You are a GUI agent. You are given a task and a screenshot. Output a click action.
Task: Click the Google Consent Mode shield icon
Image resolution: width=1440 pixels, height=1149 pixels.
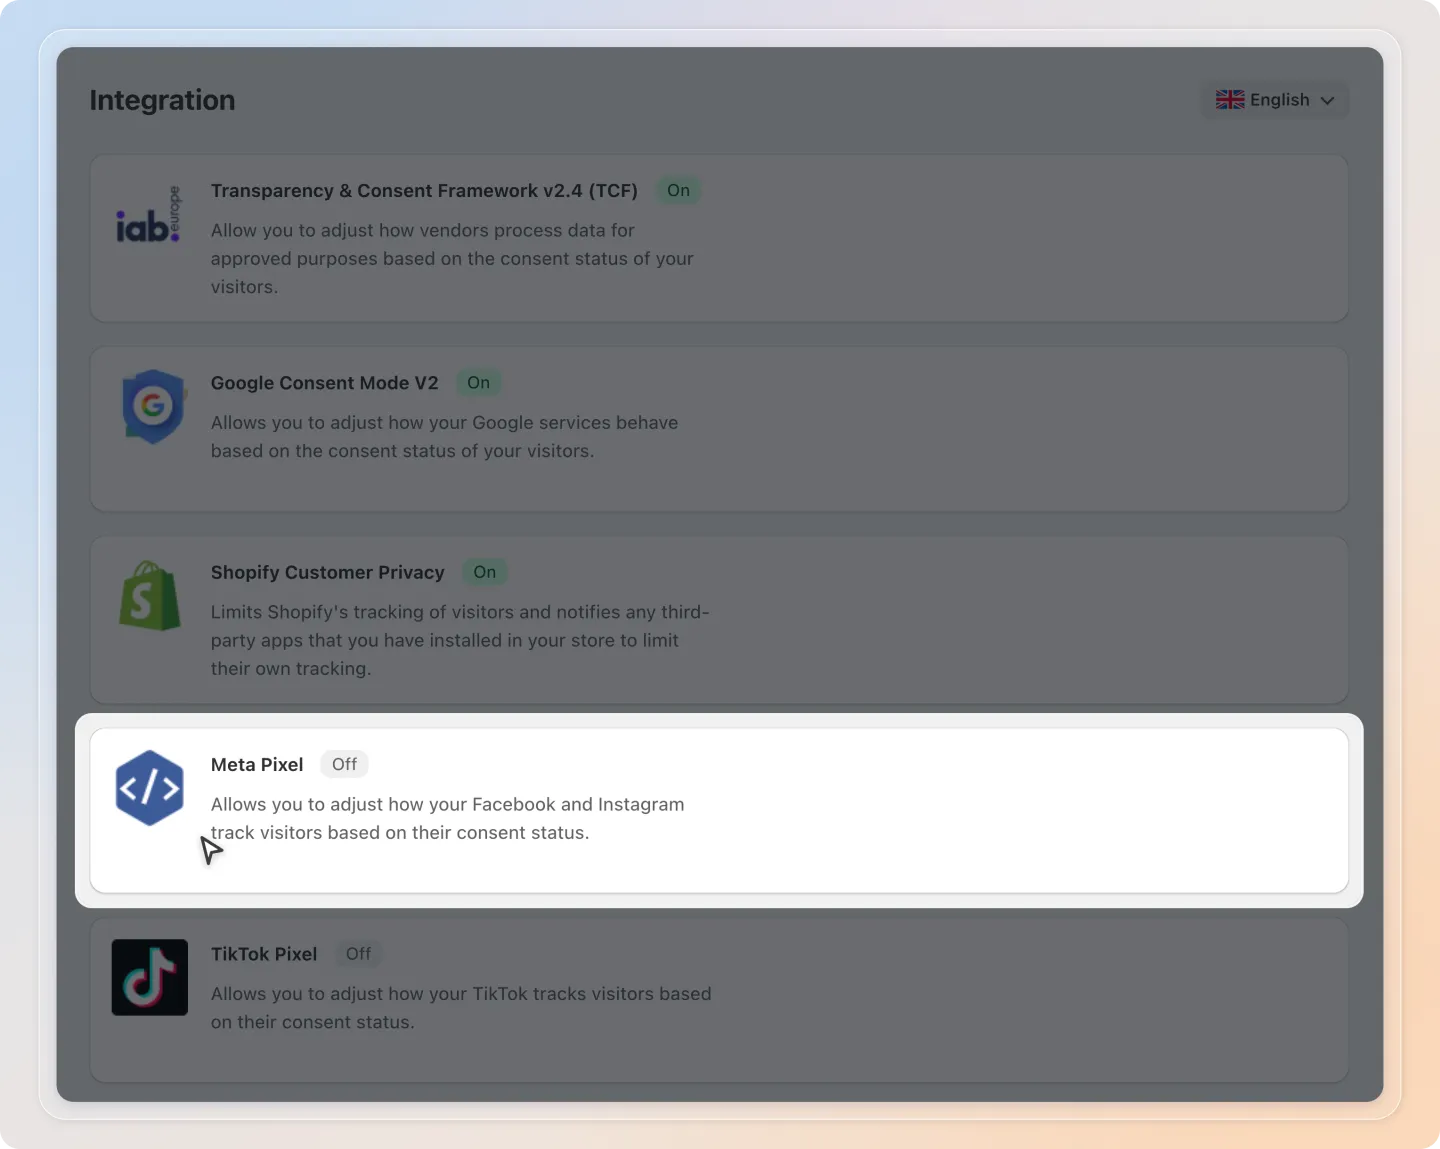(152, 406)
